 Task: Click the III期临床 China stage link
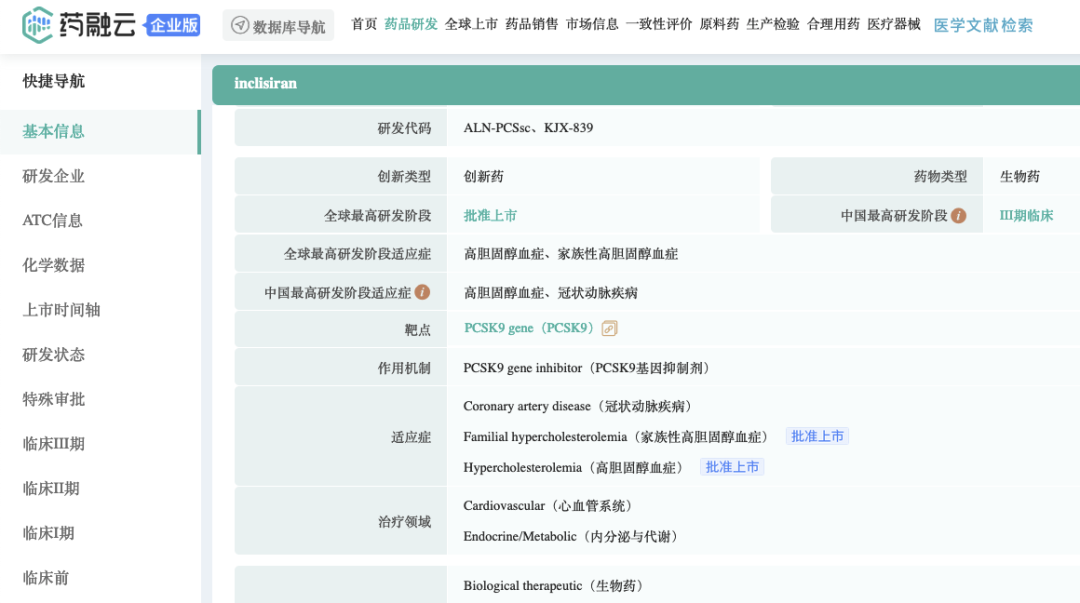pyautogui.click(x=1026, y=215)
